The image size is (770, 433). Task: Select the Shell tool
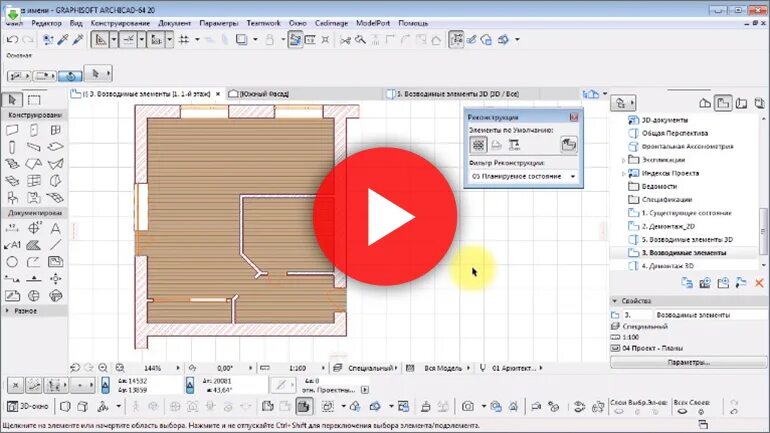tap(55, 163)
